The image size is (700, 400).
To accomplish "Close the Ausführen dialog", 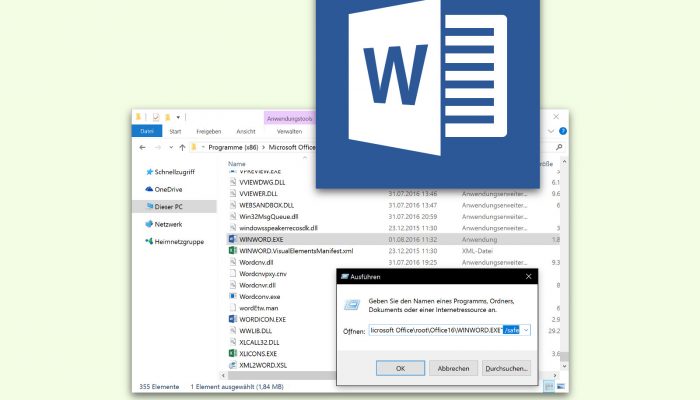I will 529,277.
